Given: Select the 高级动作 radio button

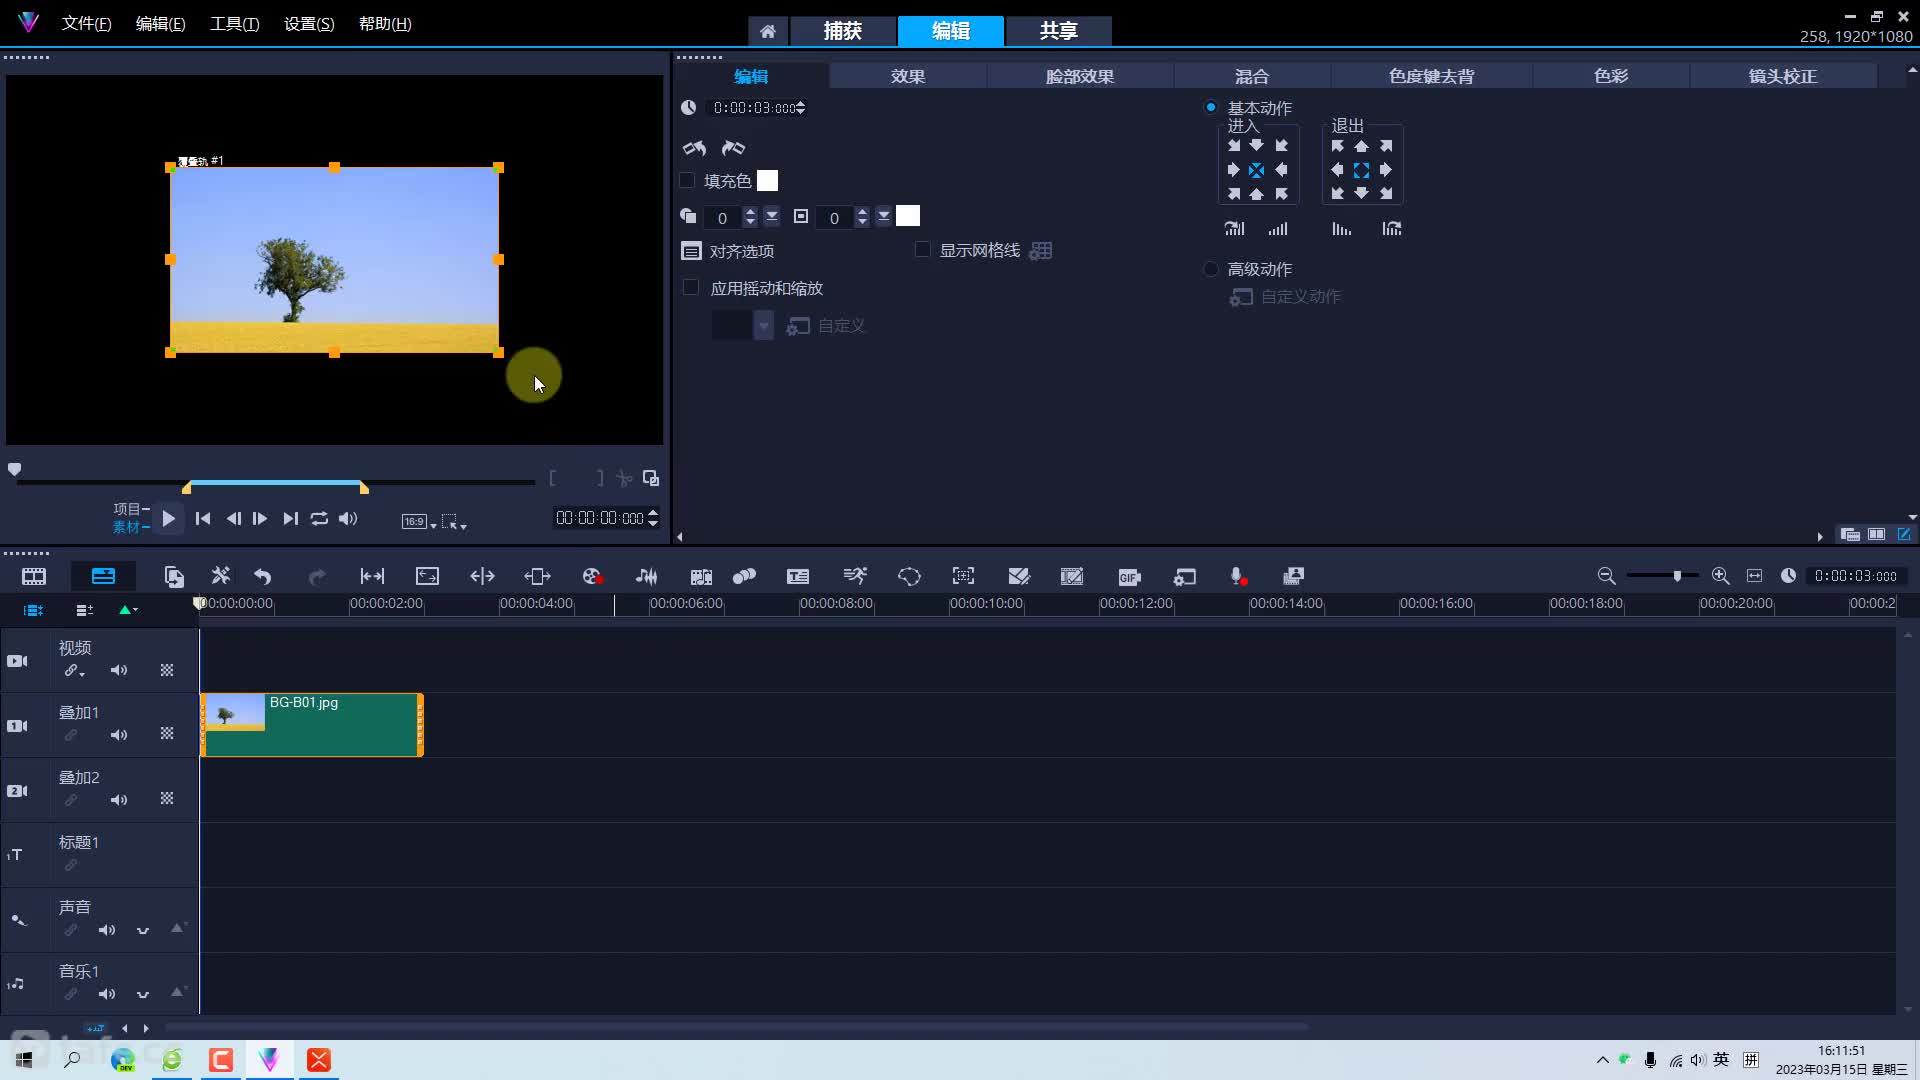Looking at the screenshot, I should tap(1211, 269).
